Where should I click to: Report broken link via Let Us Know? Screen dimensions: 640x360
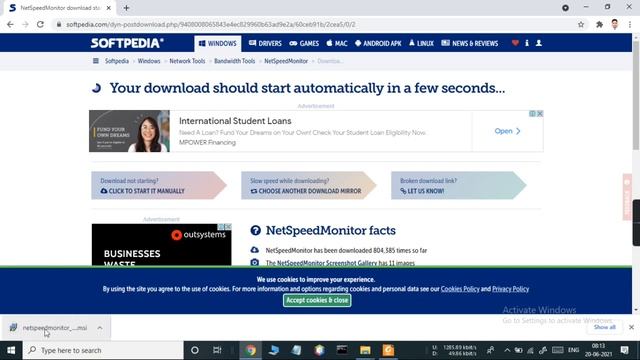point(458,186)
